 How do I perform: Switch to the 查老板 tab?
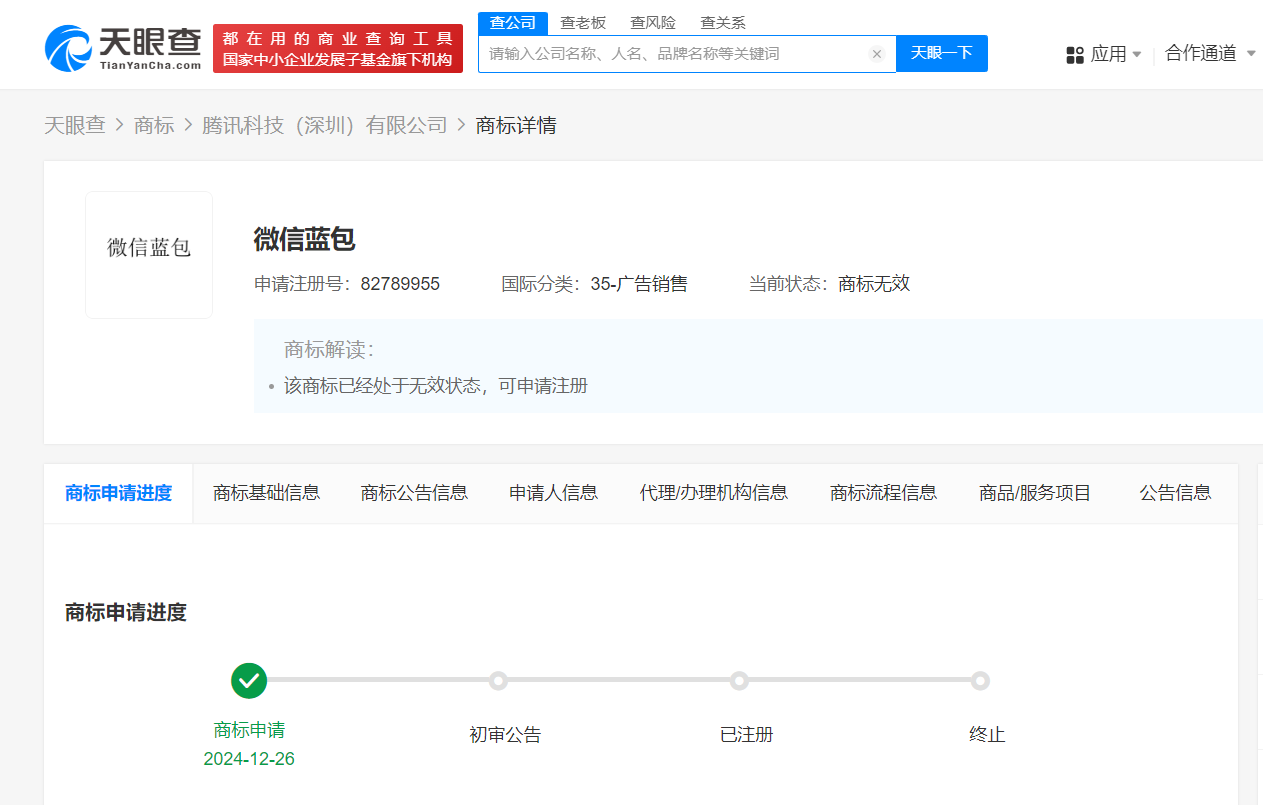point(583,22)
